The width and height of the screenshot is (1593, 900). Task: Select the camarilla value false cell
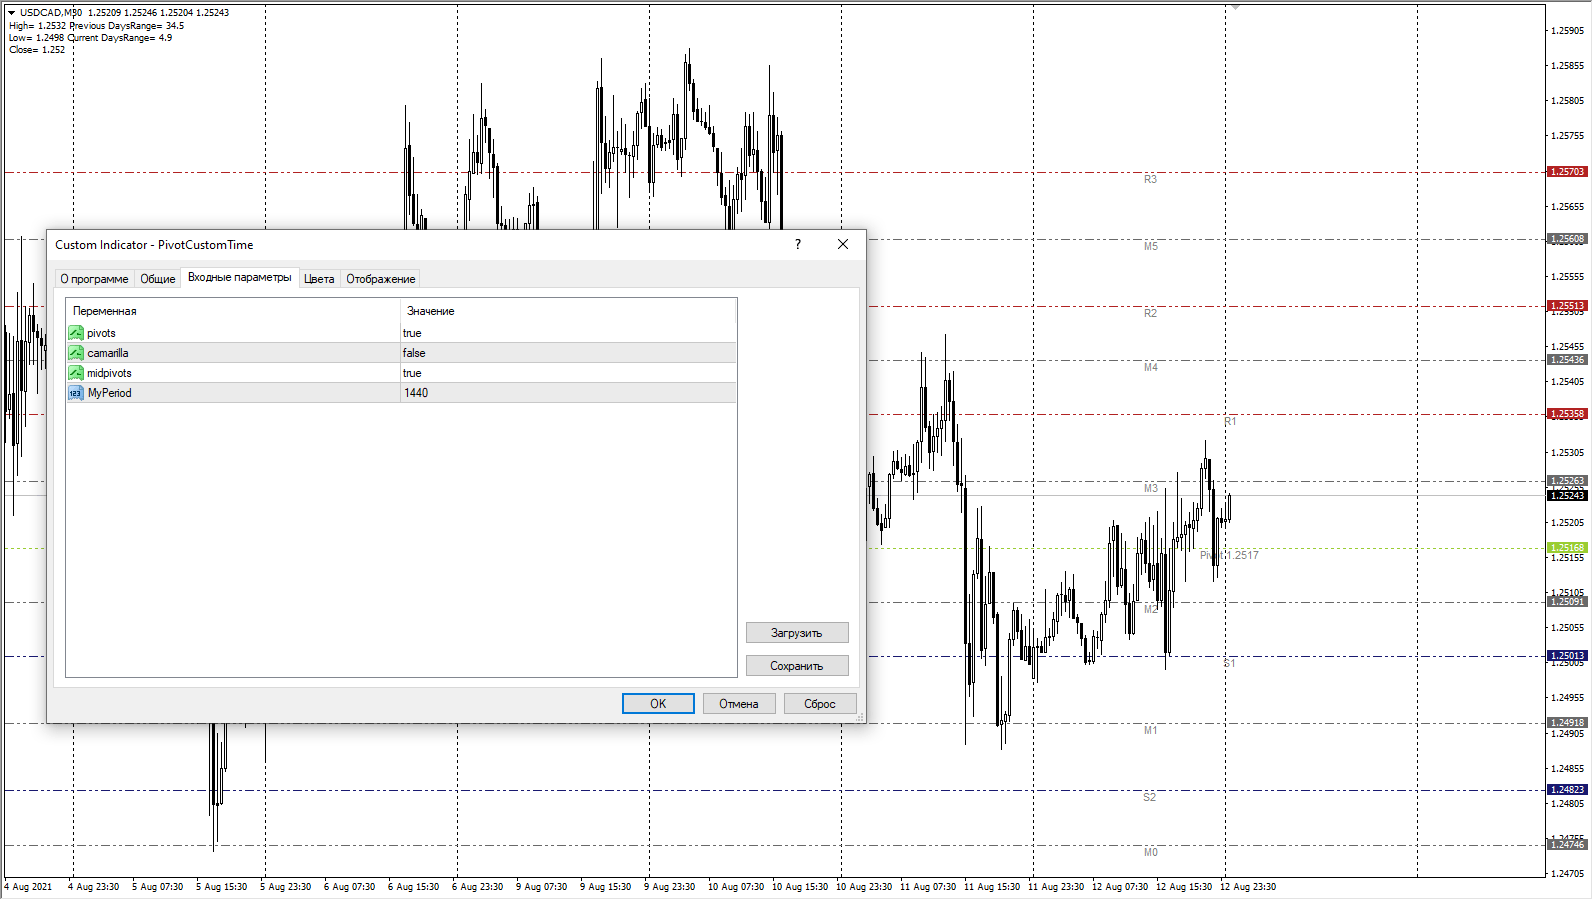(567, 353)
